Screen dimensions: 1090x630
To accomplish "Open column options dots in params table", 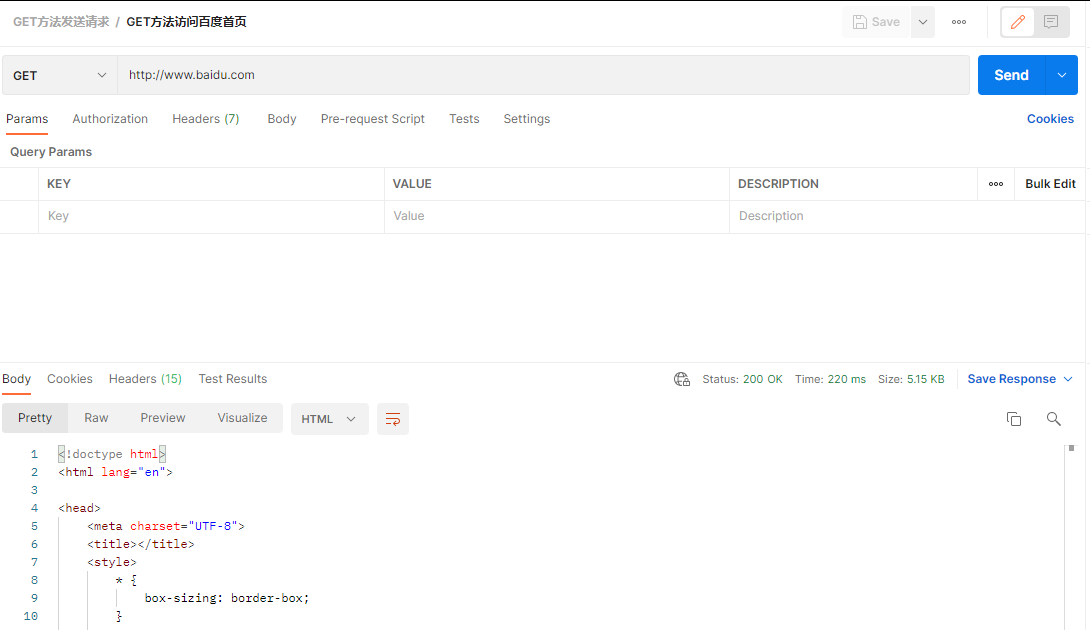I will [x=995, y=184].
